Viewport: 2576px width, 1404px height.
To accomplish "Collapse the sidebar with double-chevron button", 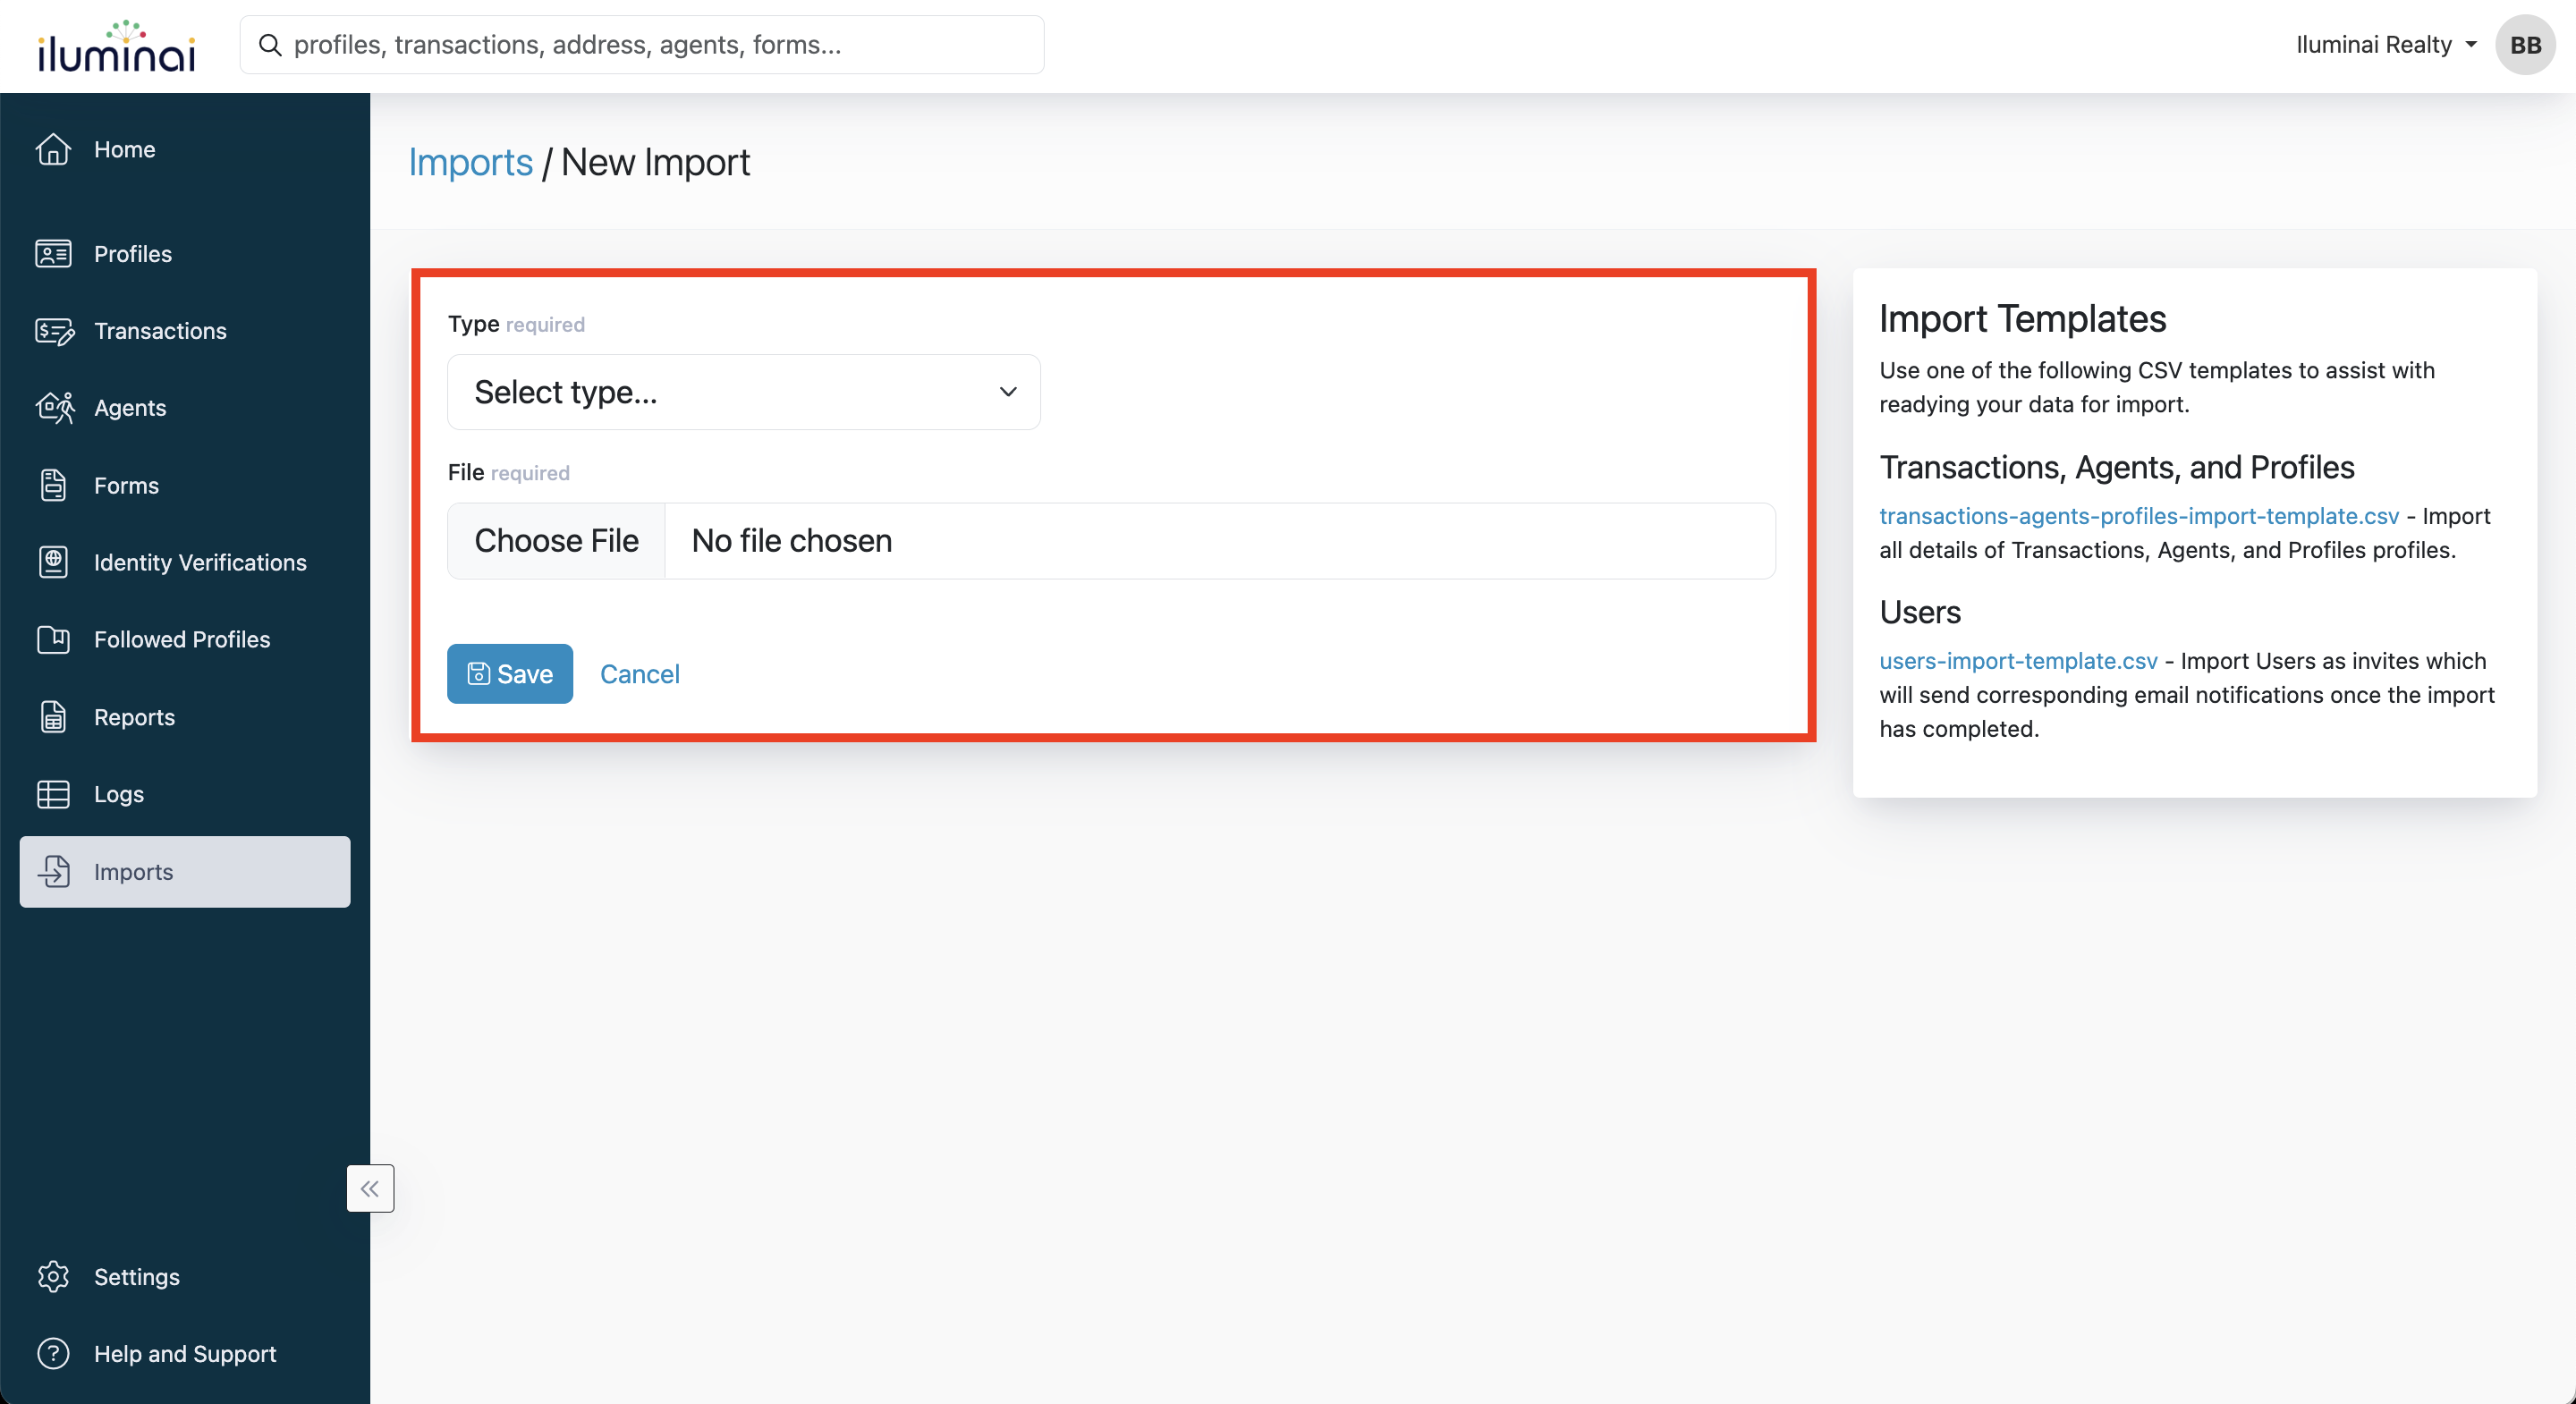I will click(370, 1188).
